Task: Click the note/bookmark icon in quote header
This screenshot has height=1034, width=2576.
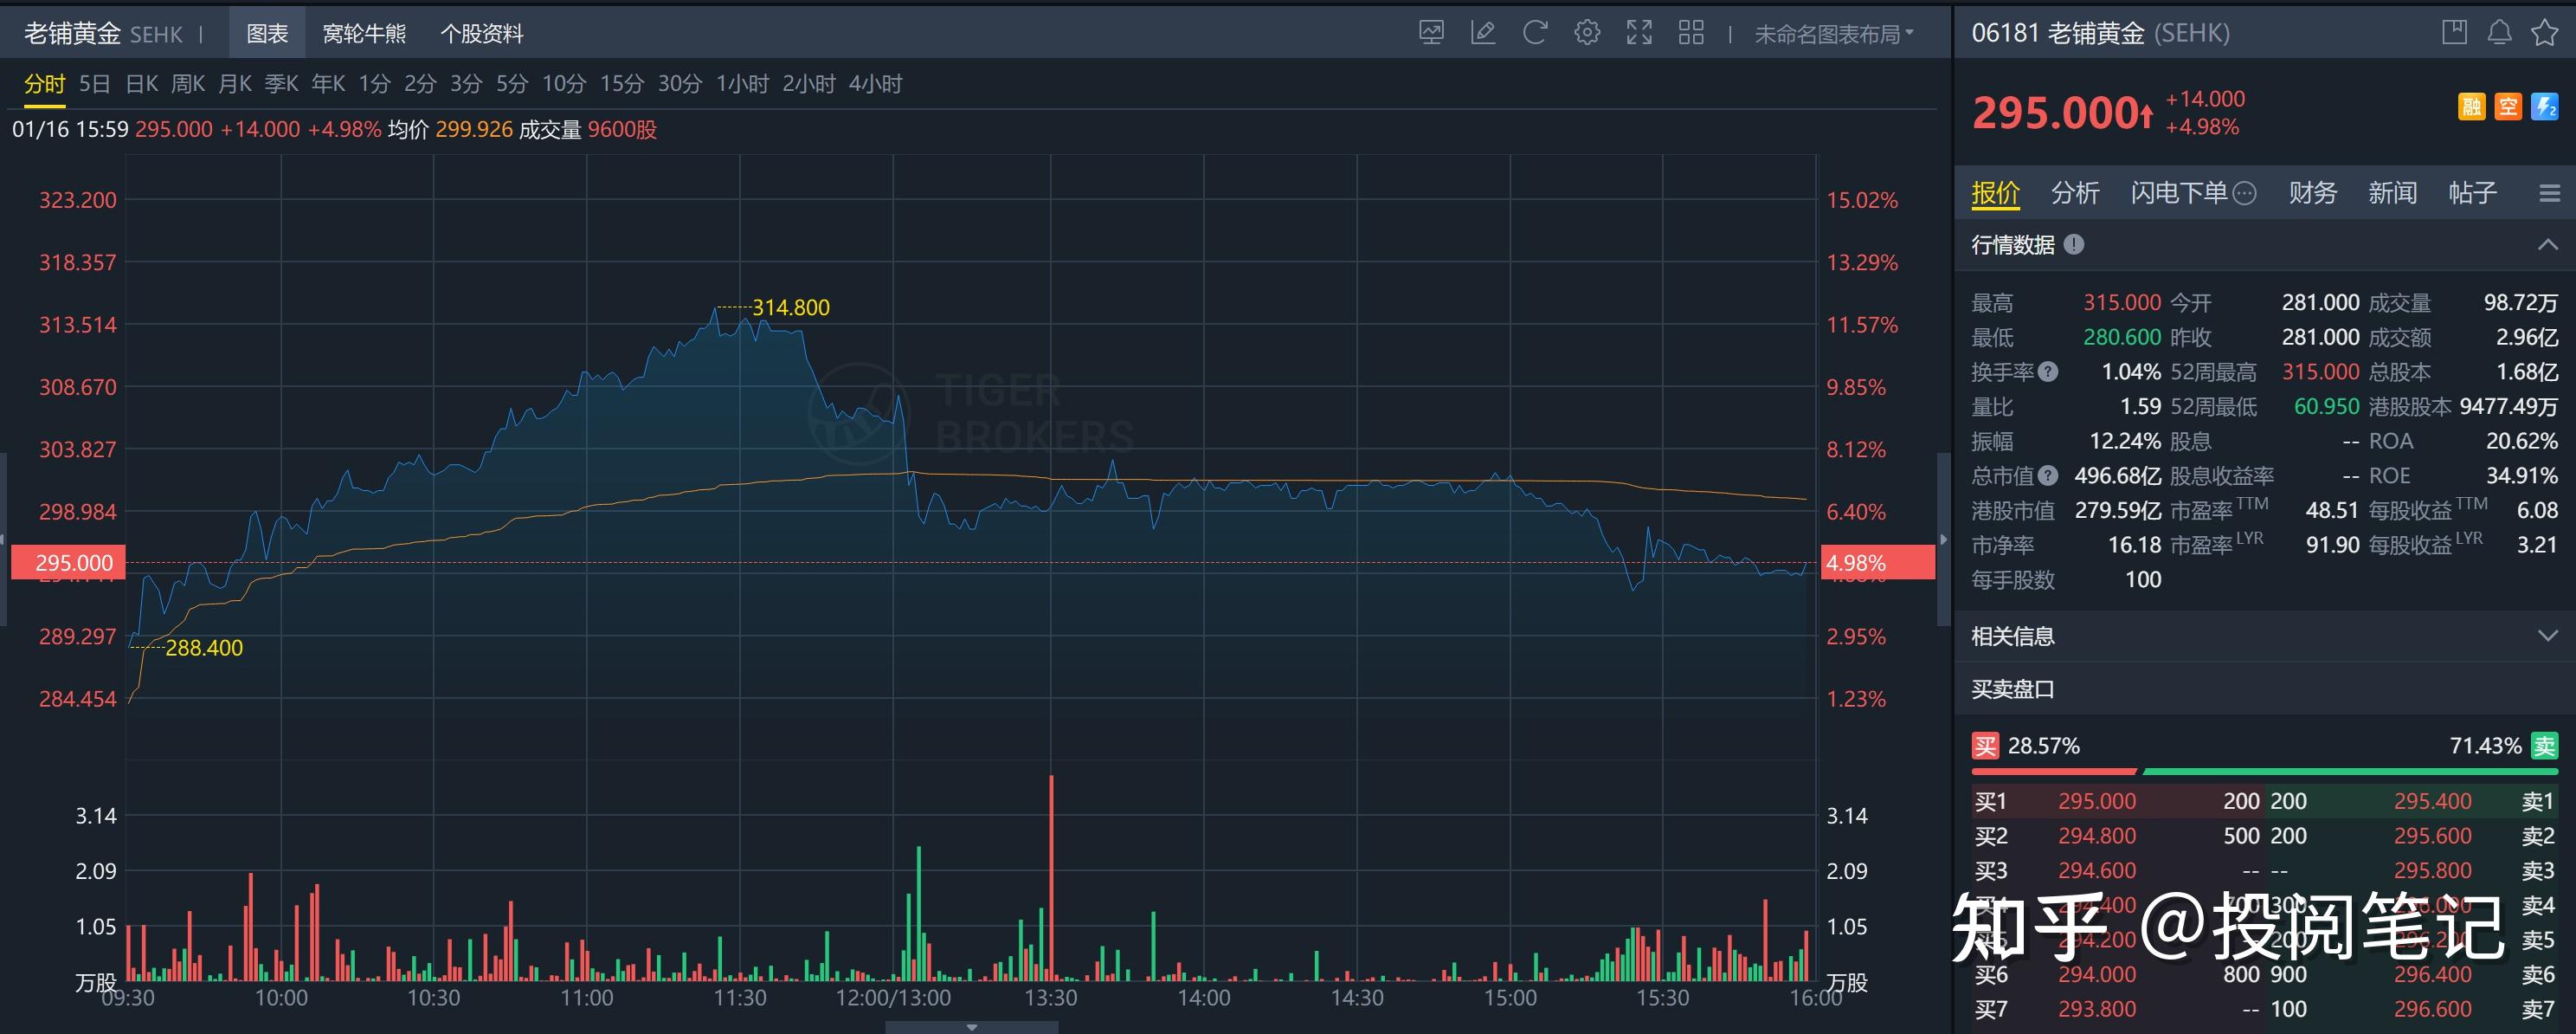Action: pyautogui.click(x=2454, y=33)
